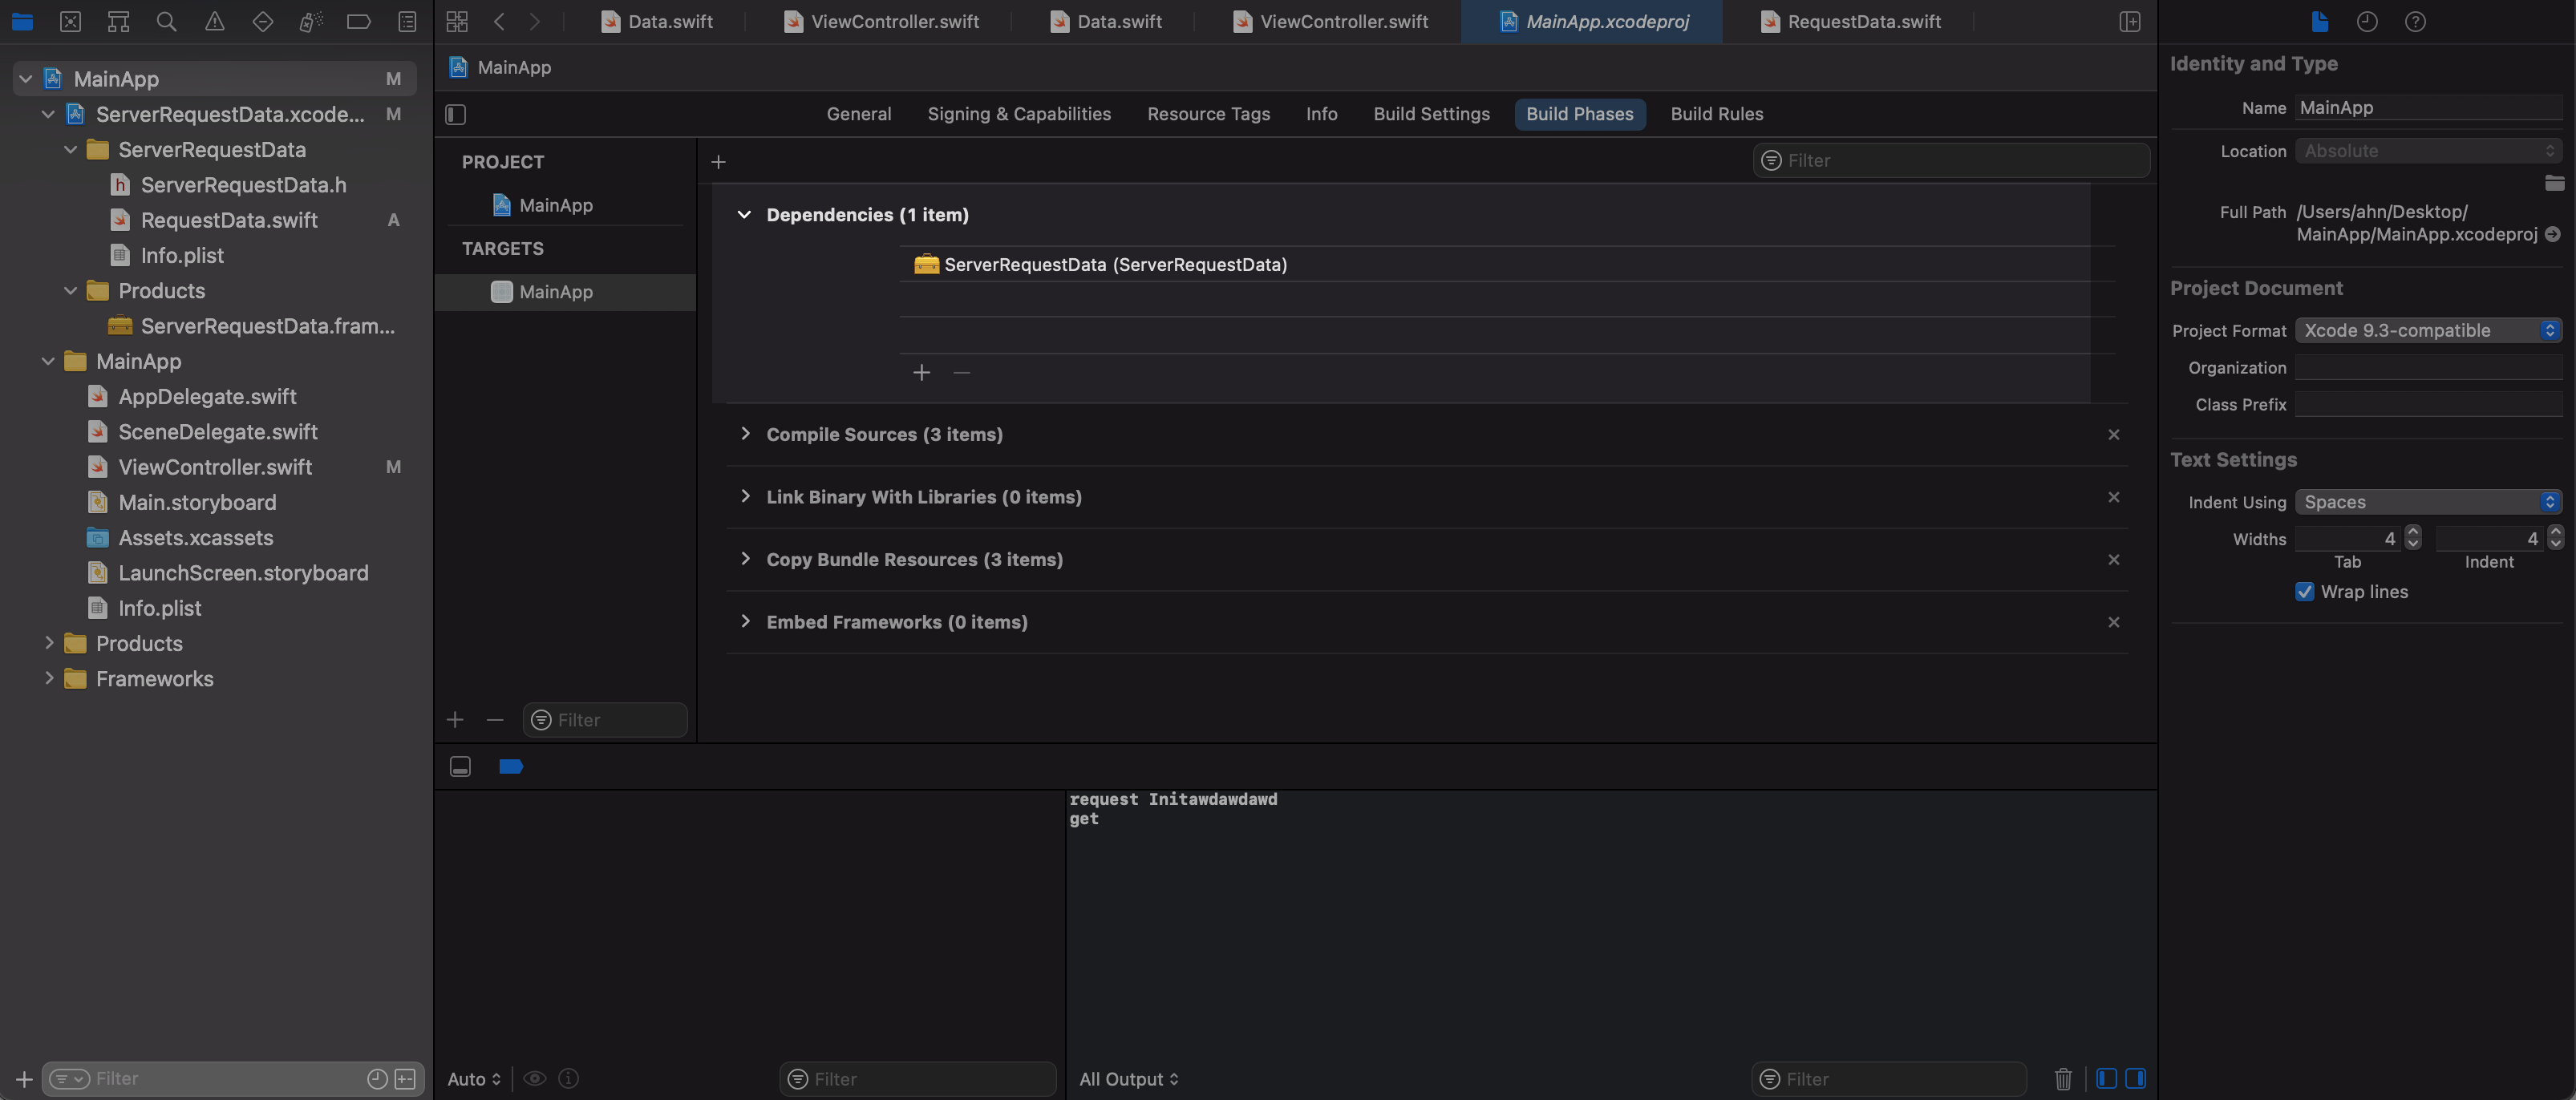The height and width of the screenshot is (1100, 2576).
Task: Add a dependency with the plus button
Action: tap(921, 373)
